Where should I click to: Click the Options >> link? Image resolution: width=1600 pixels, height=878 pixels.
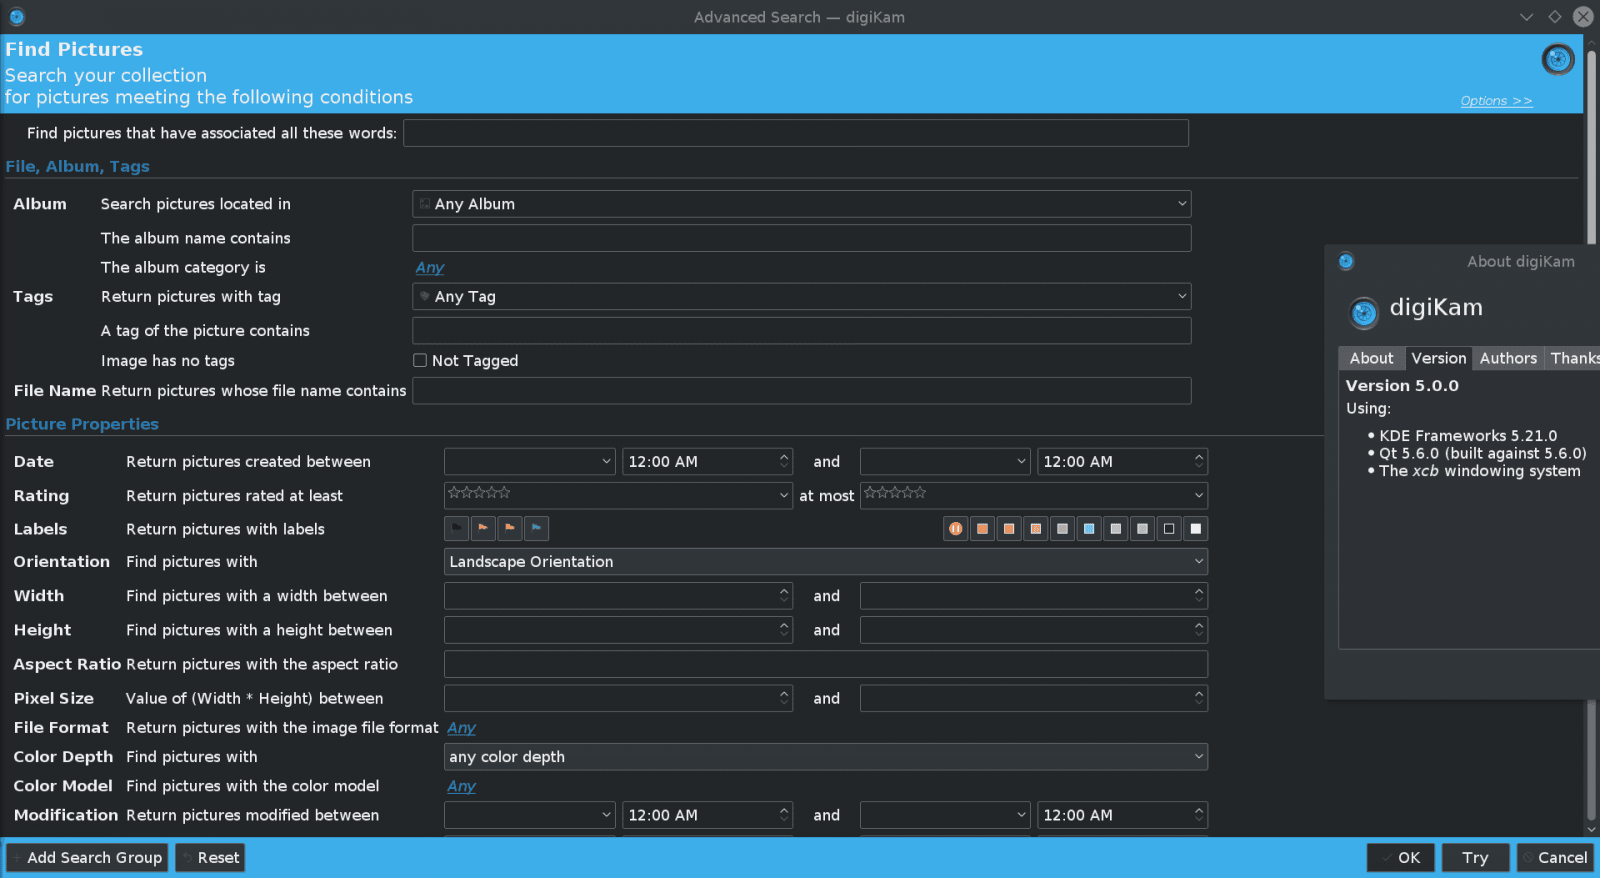[x=1496, y=101]
